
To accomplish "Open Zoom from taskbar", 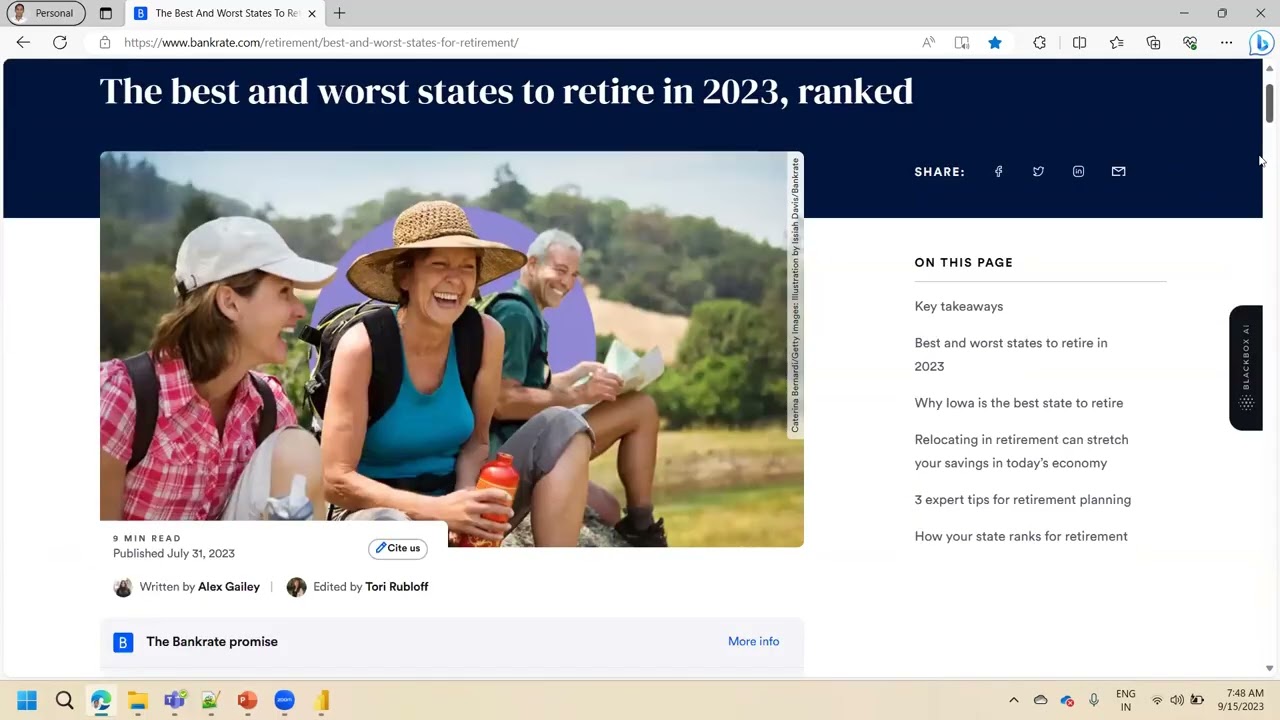I will 285,700.
